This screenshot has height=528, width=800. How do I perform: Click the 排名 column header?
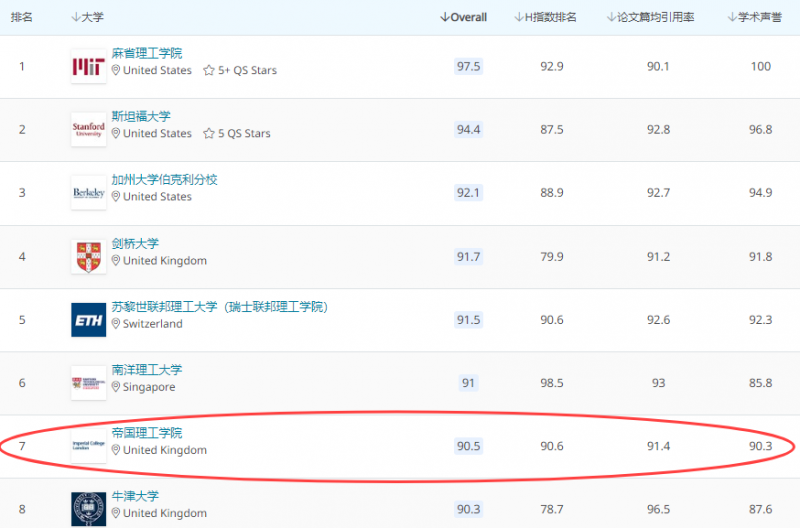click(22, 17)
